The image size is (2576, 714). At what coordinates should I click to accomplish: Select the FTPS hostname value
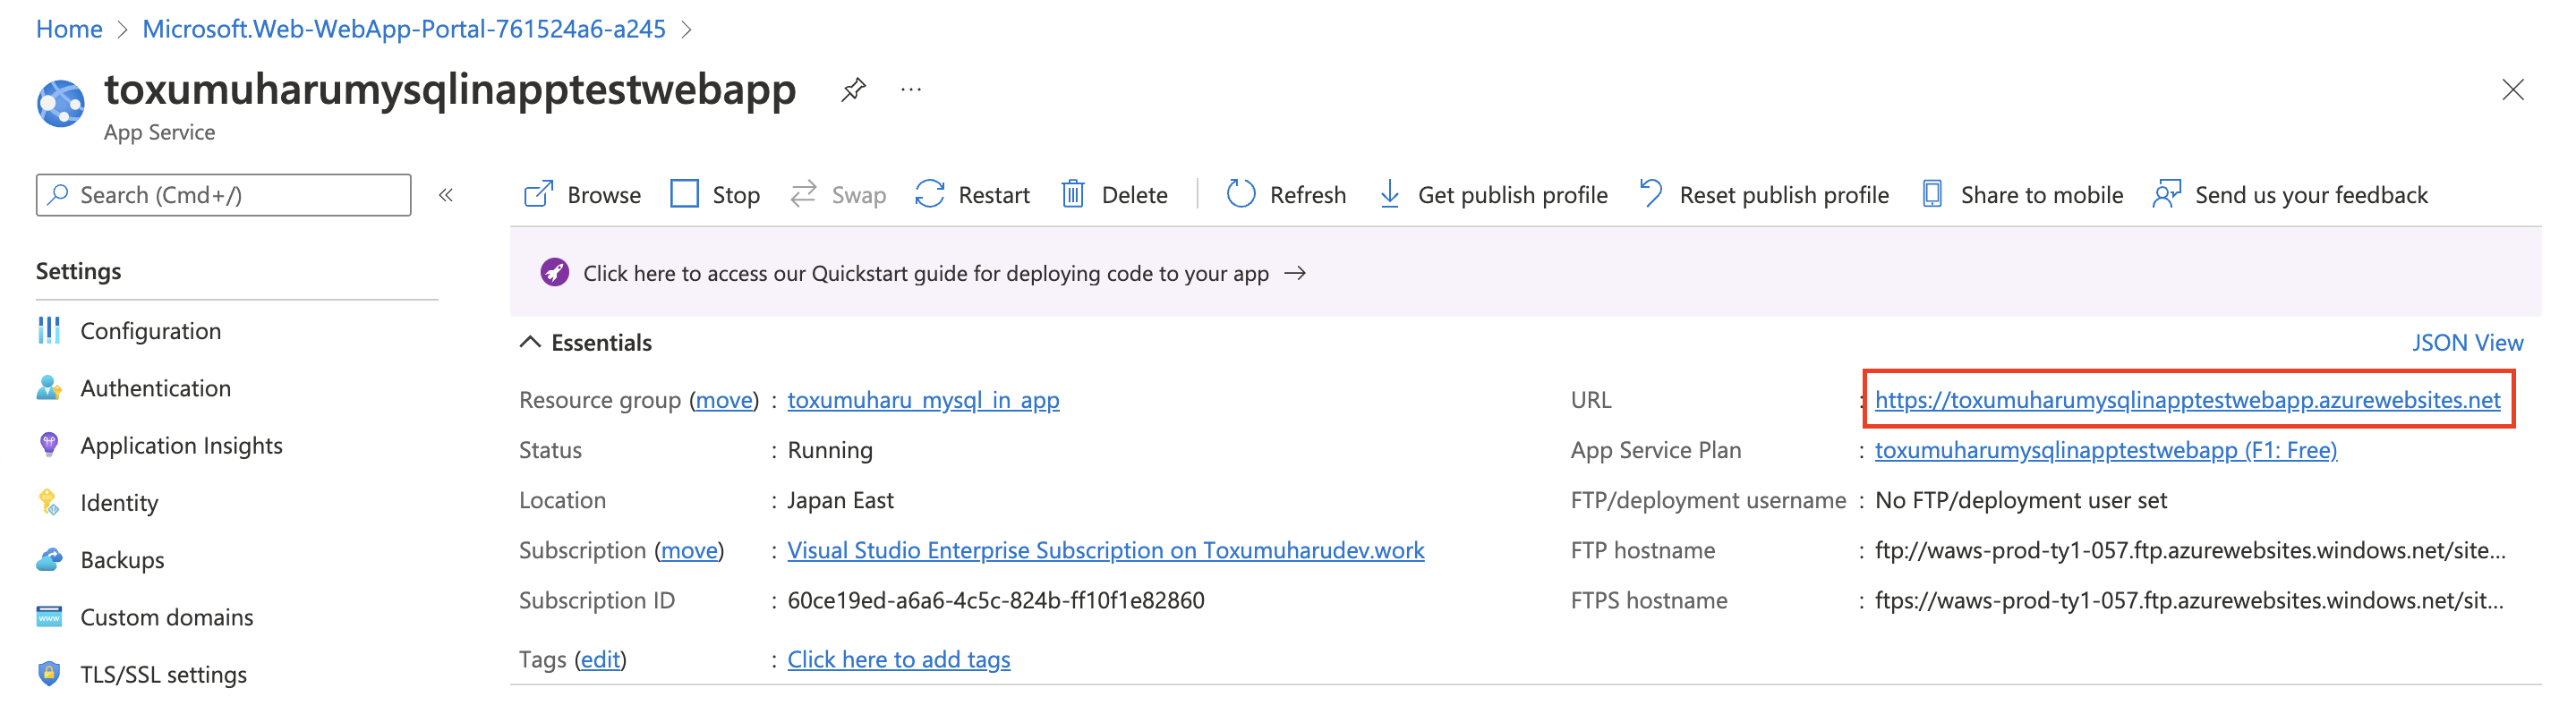pos(2189,600)
